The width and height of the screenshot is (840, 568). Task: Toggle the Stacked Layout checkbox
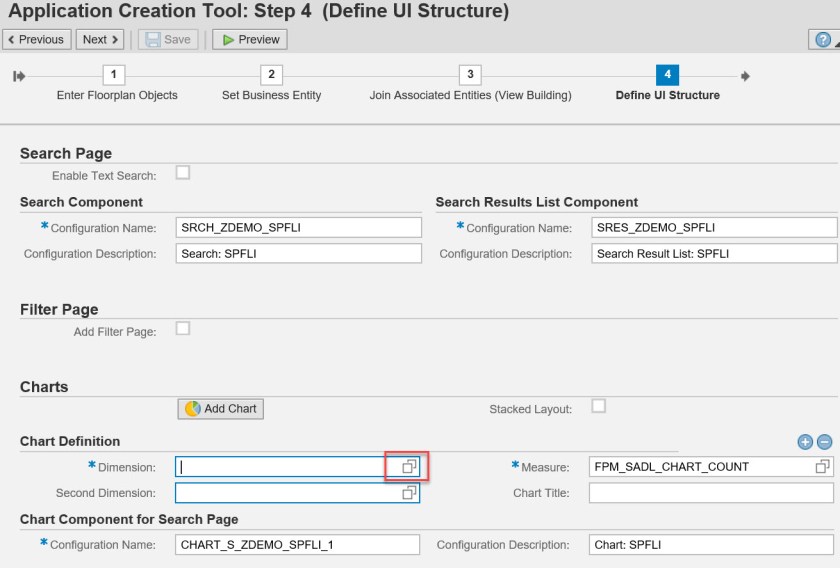point(598,406)
